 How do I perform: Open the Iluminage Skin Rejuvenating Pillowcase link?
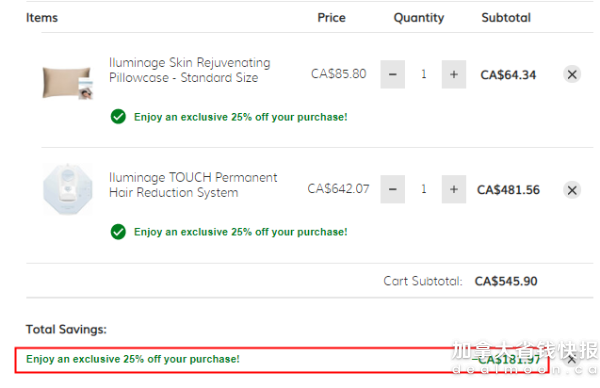click(189, 70)
